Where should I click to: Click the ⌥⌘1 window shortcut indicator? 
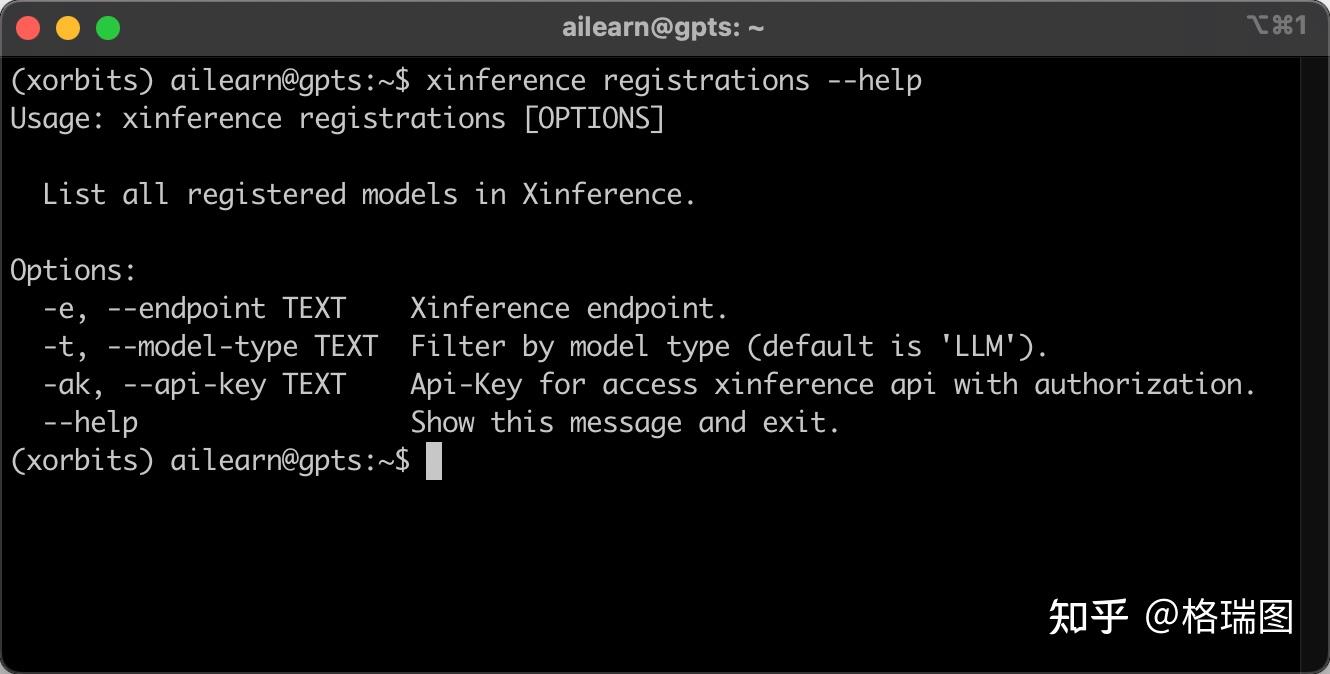(1277, 28)
